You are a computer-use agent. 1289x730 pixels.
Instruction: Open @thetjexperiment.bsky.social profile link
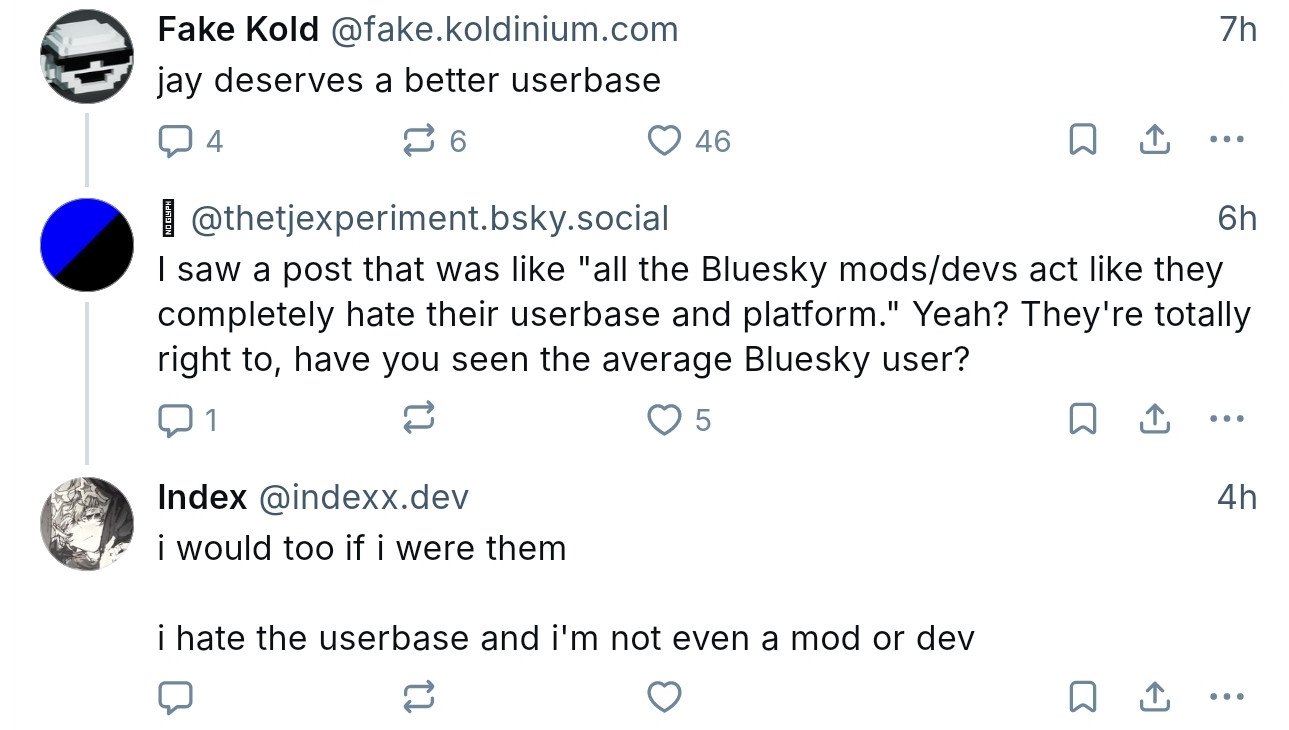(429, 218)
